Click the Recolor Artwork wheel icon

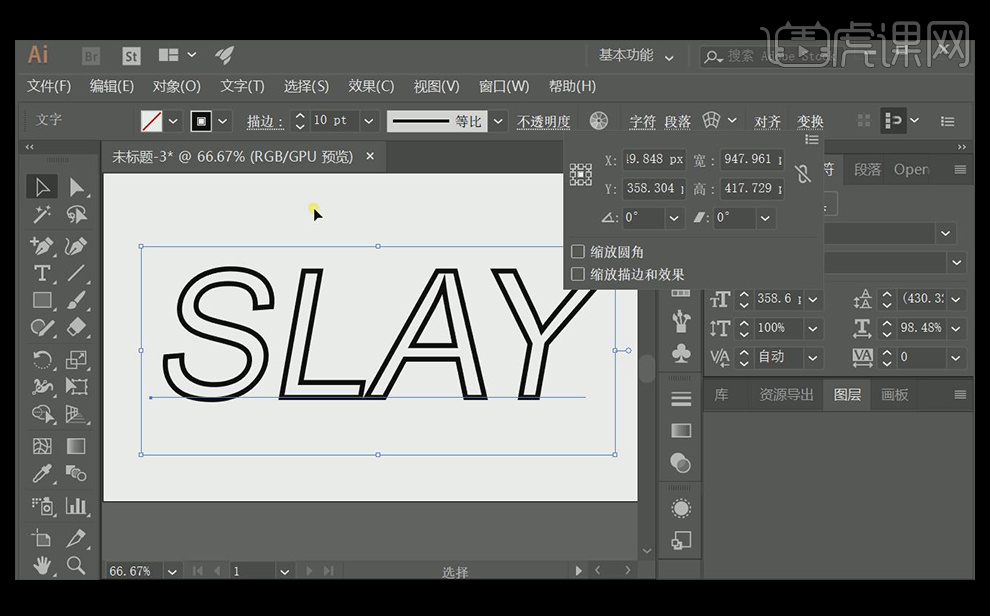599,121
